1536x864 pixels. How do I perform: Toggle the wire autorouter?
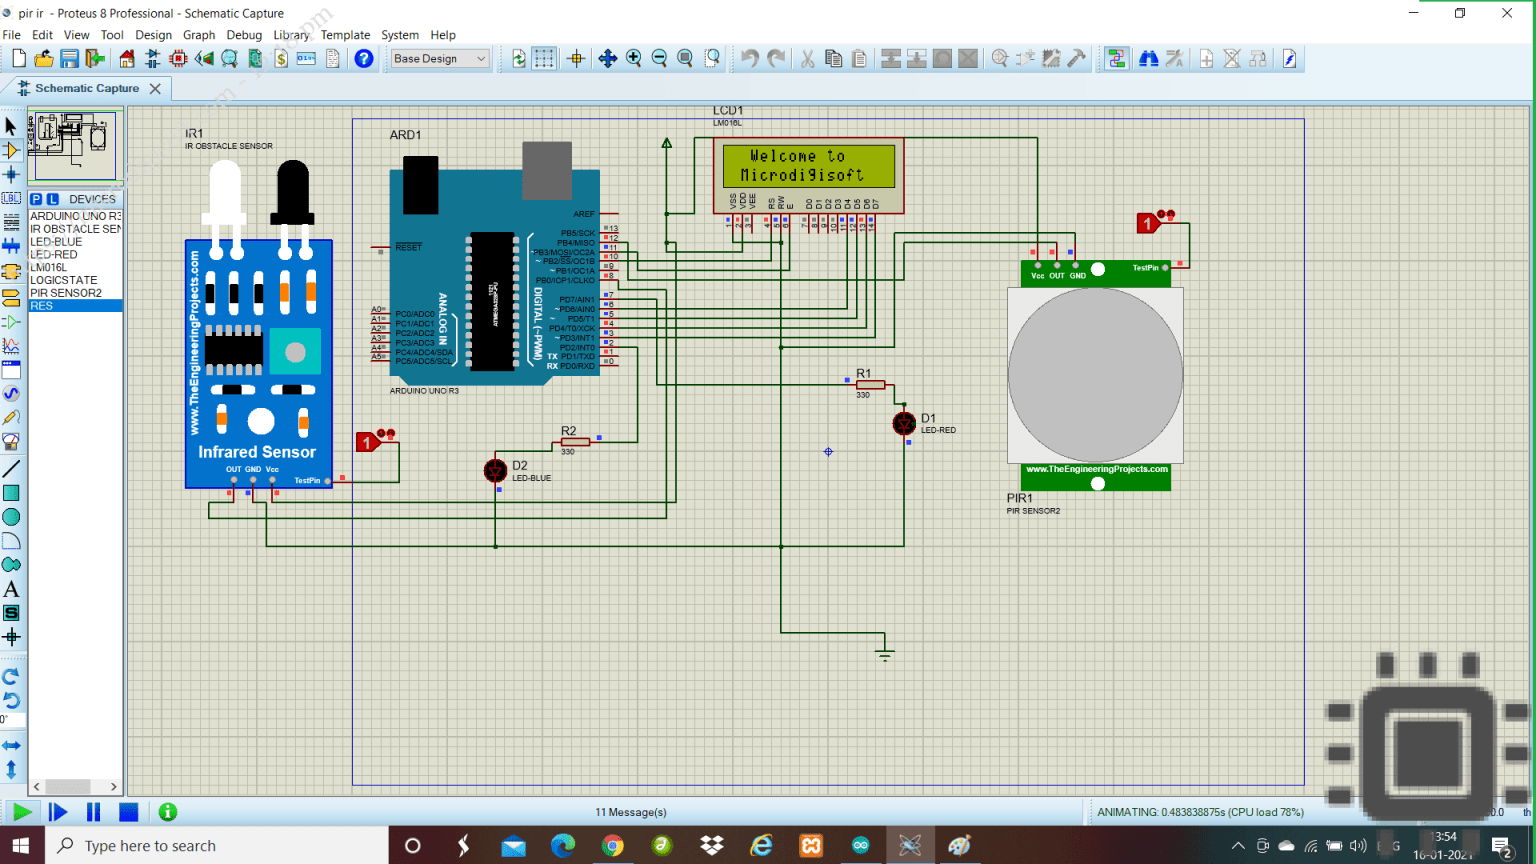click(x=1117, y=59)
